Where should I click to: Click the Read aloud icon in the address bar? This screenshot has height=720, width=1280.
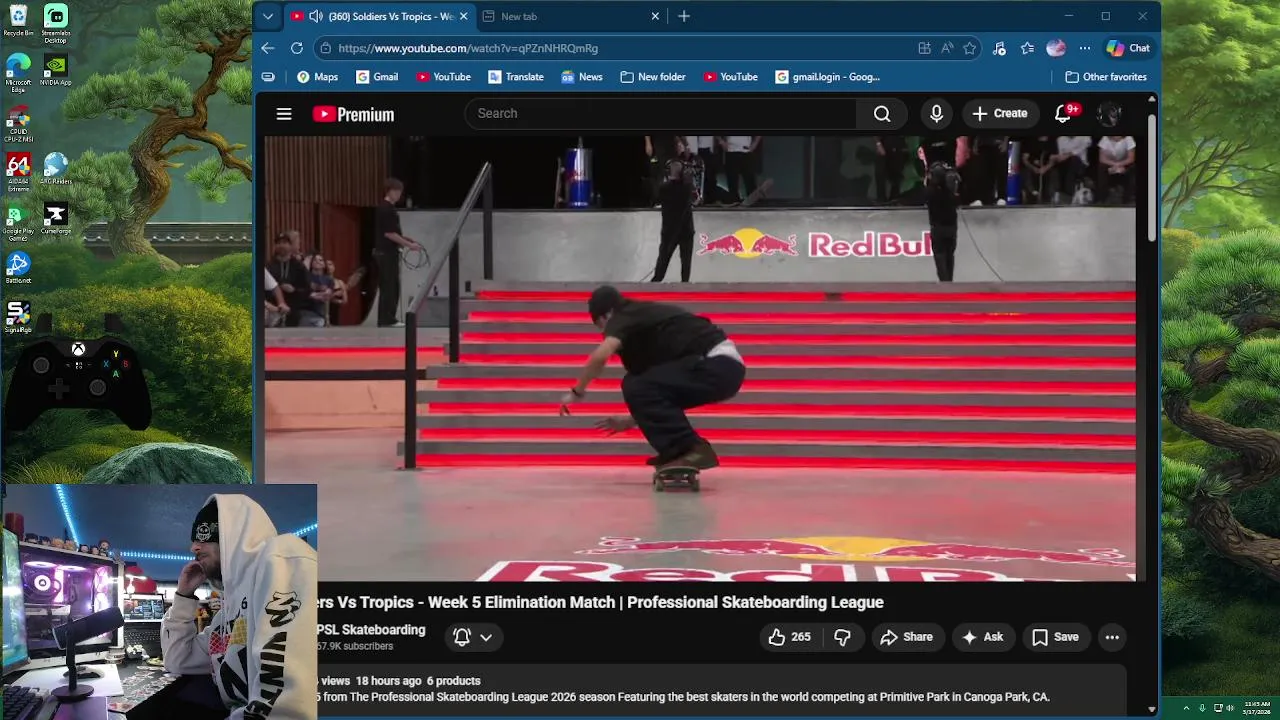coord(947,48)
